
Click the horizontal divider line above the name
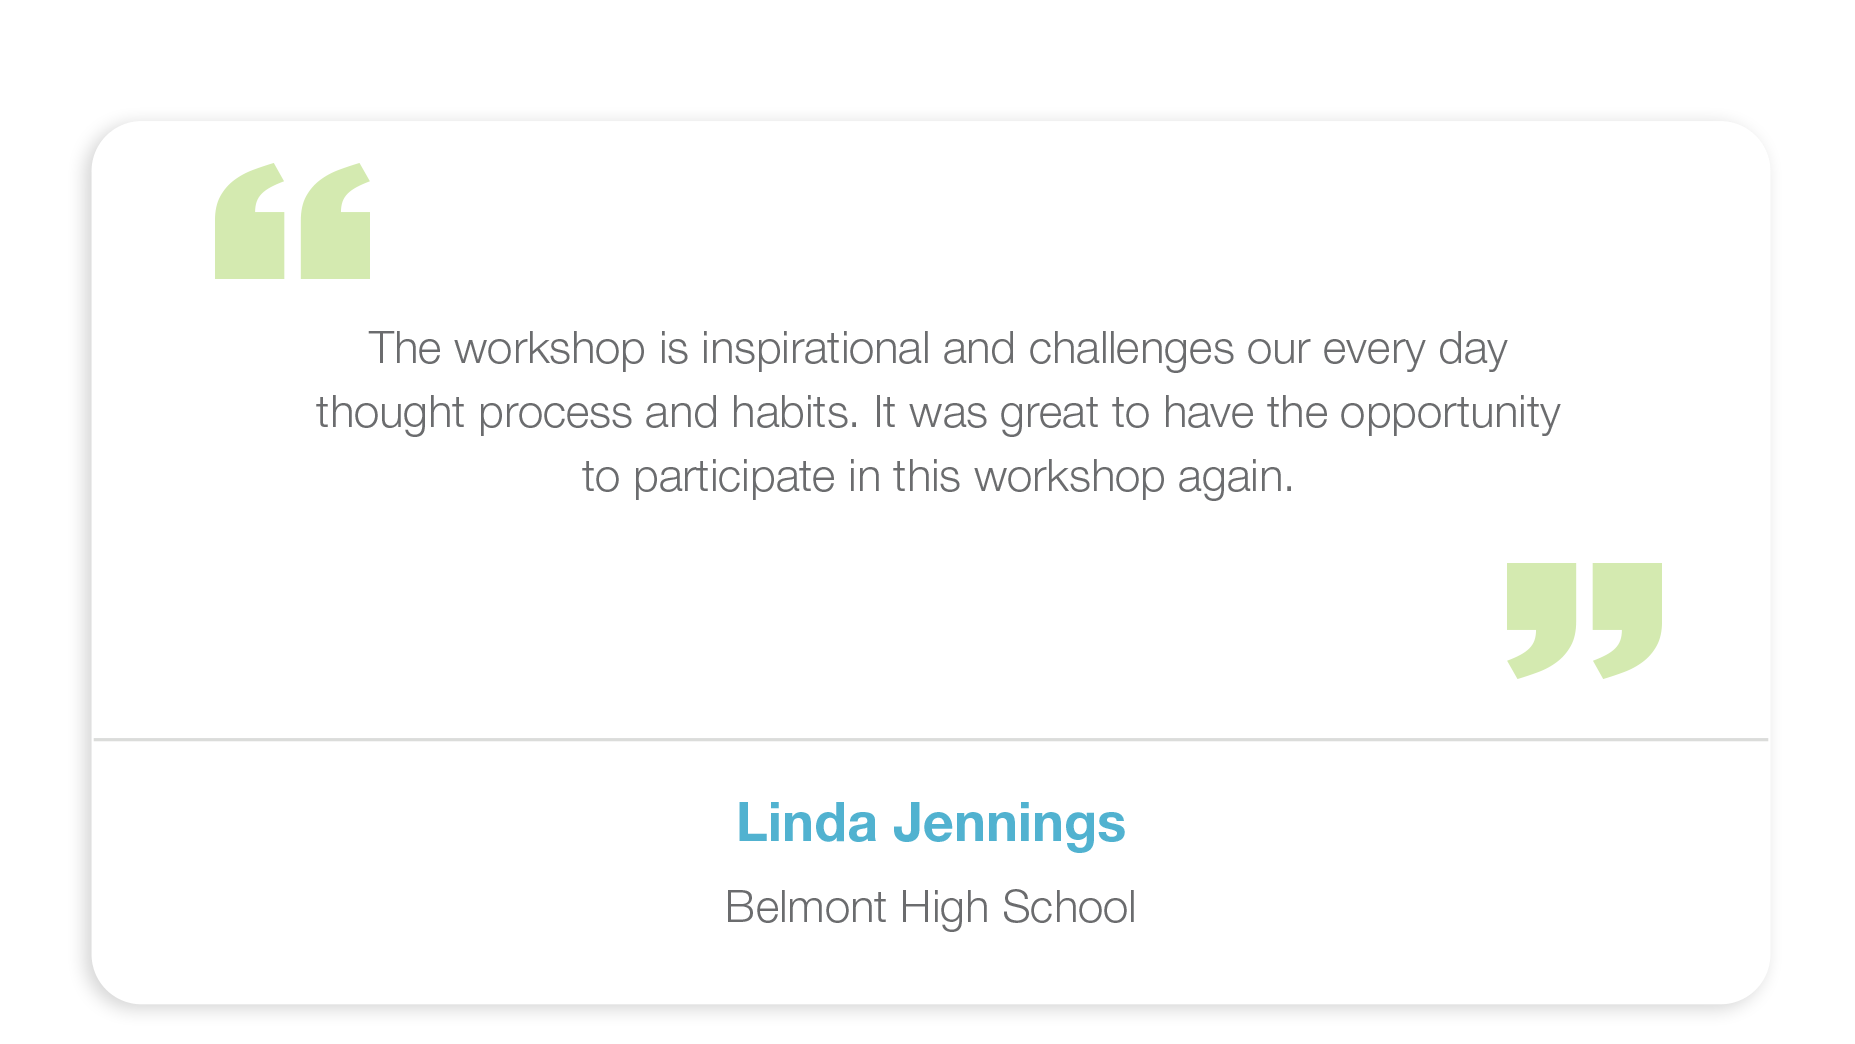click(x=930, y=740)
